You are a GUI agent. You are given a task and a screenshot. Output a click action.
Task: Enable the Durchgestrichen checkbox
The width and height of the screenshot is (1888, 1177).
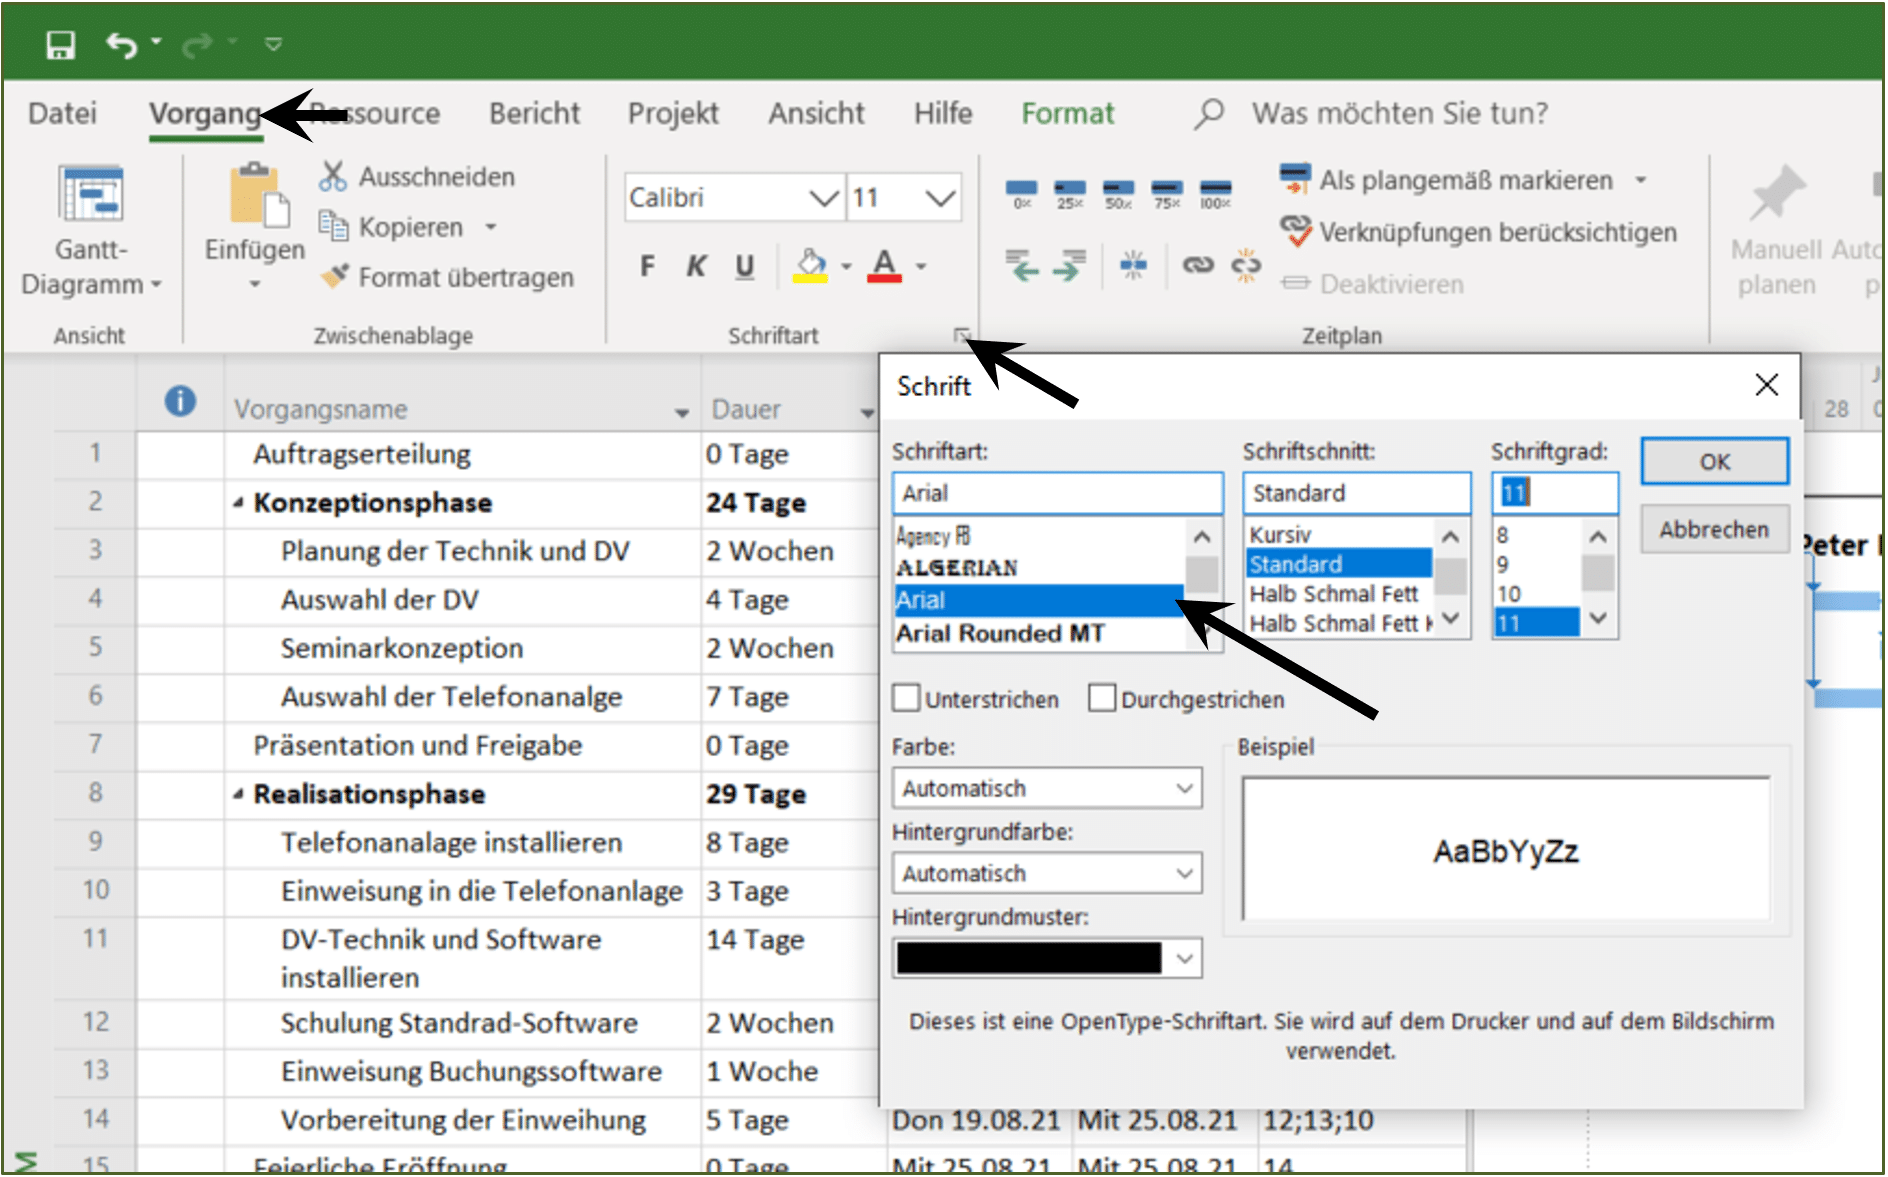pos(1102,698)
